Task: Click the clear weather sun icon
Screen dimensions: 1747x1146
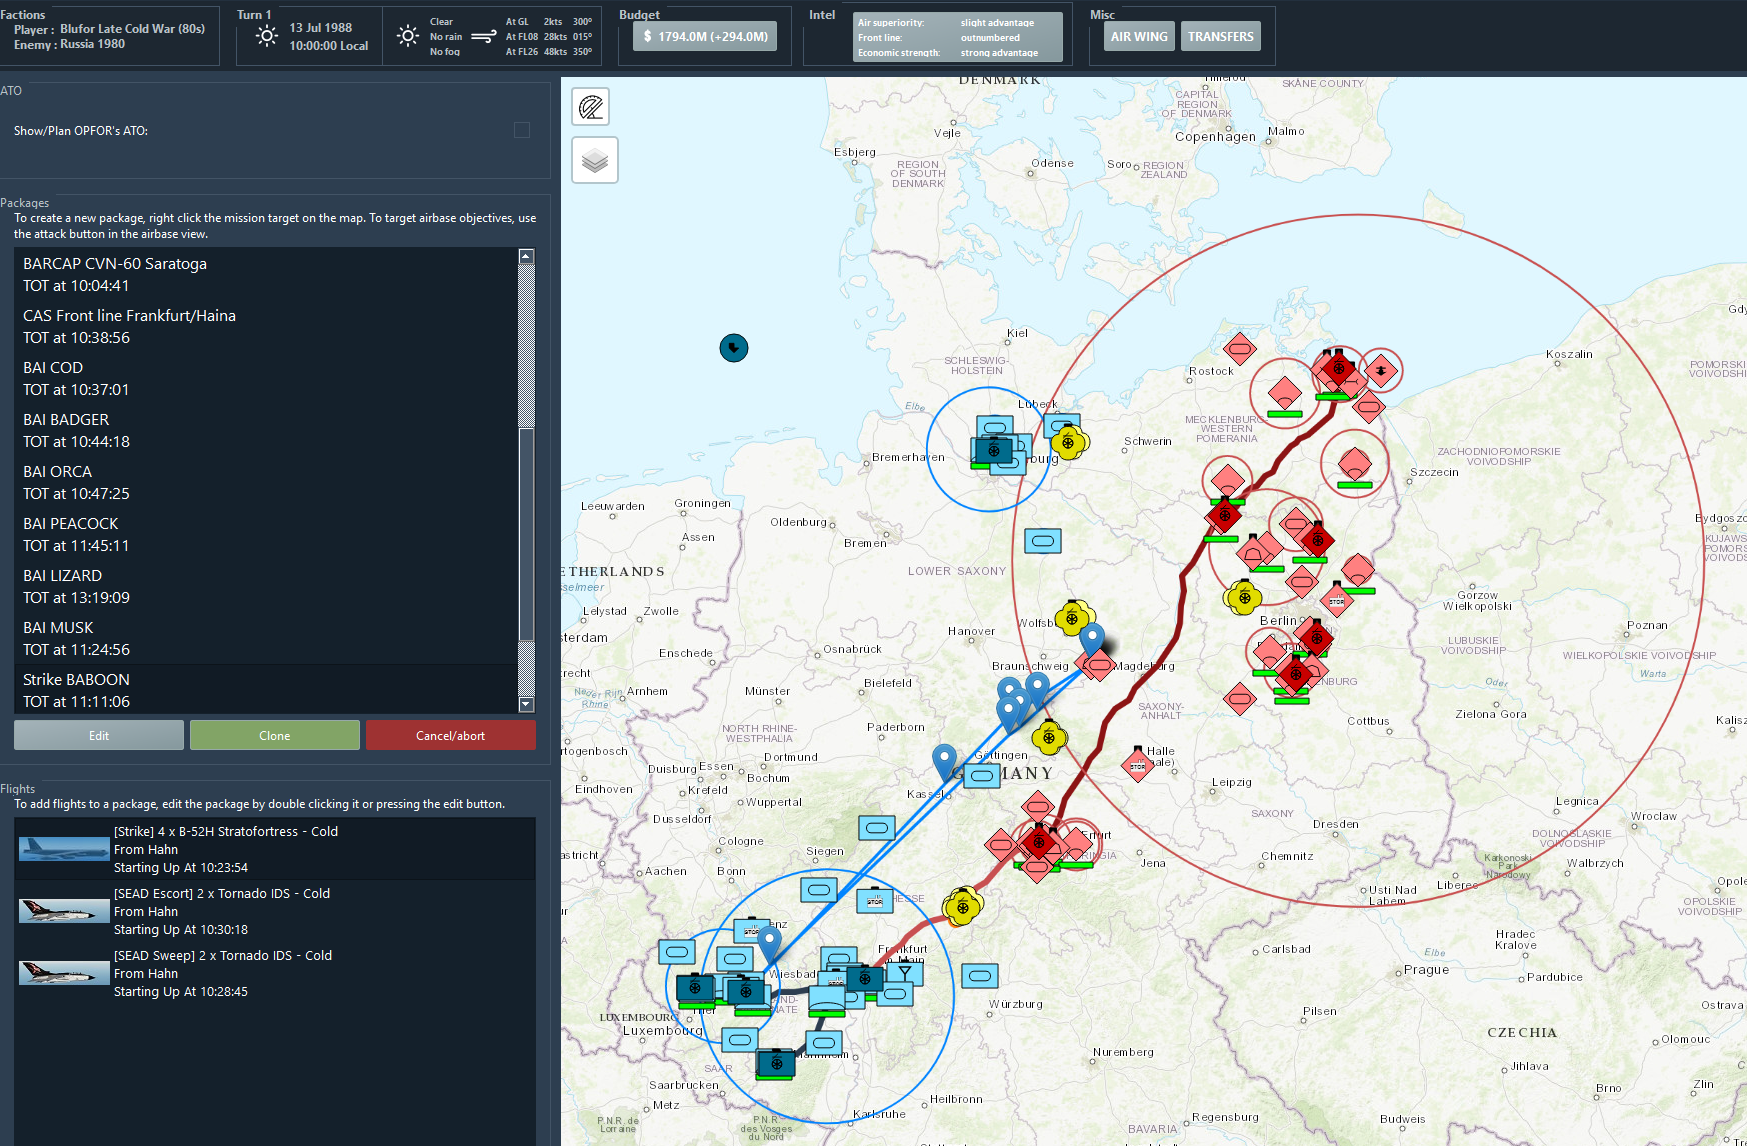Action: 408,36
